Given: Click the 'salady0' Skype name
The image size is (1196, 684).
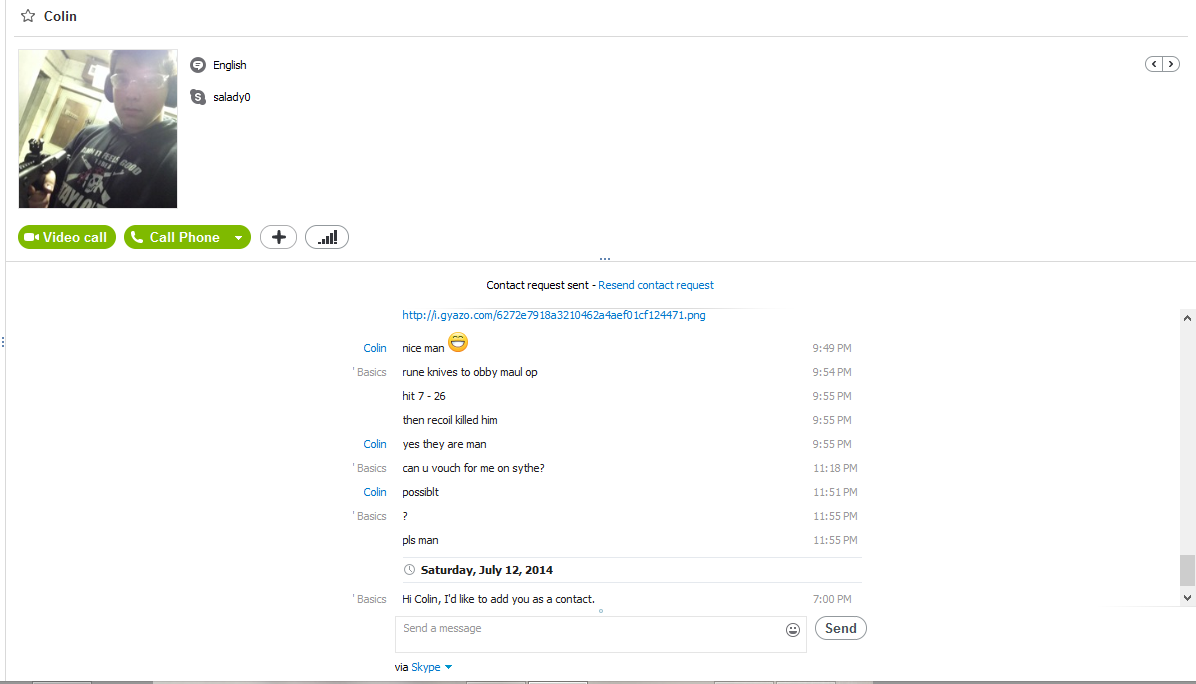Looking at the screenshot, I should [x=232, y=97].
